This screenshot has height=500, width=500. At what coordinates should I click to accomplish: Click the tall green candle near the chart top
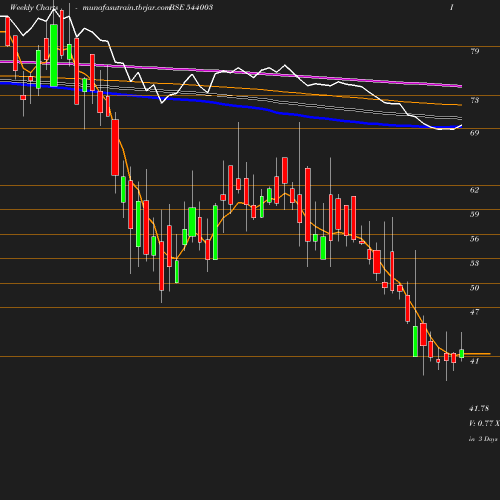(x=54, y=55)
